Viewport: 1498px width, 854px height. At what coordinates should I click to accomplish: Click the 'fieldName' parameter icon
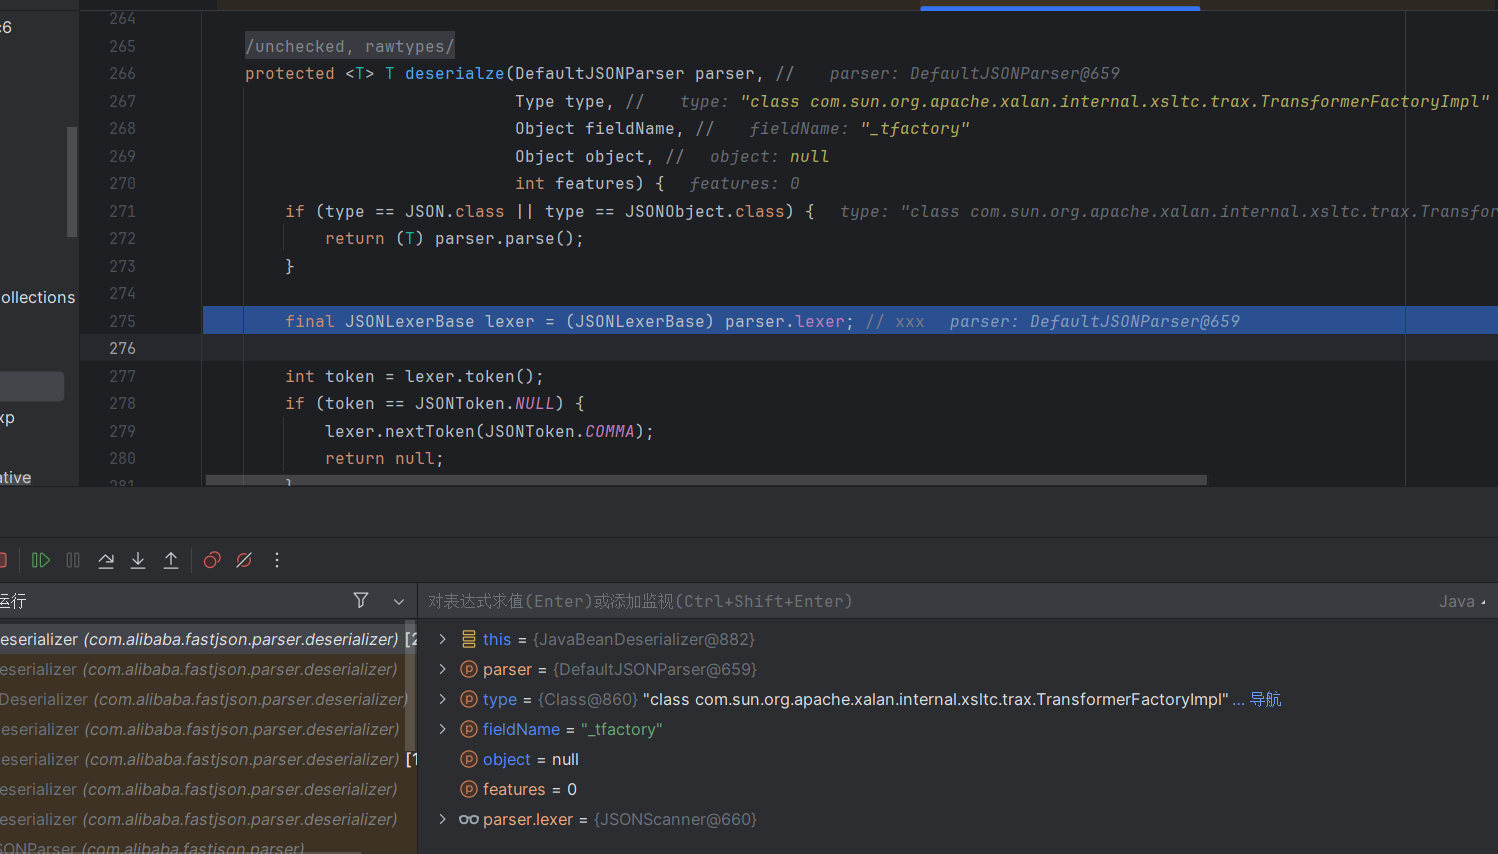coord(468,729)
